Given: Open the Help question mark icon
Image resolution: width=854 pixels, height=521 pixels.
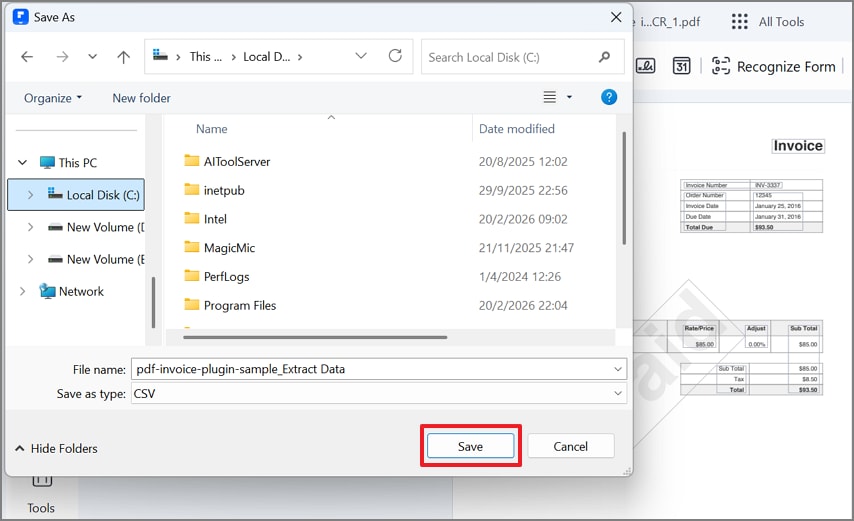Looking at the screenshot, I should 608,97.
